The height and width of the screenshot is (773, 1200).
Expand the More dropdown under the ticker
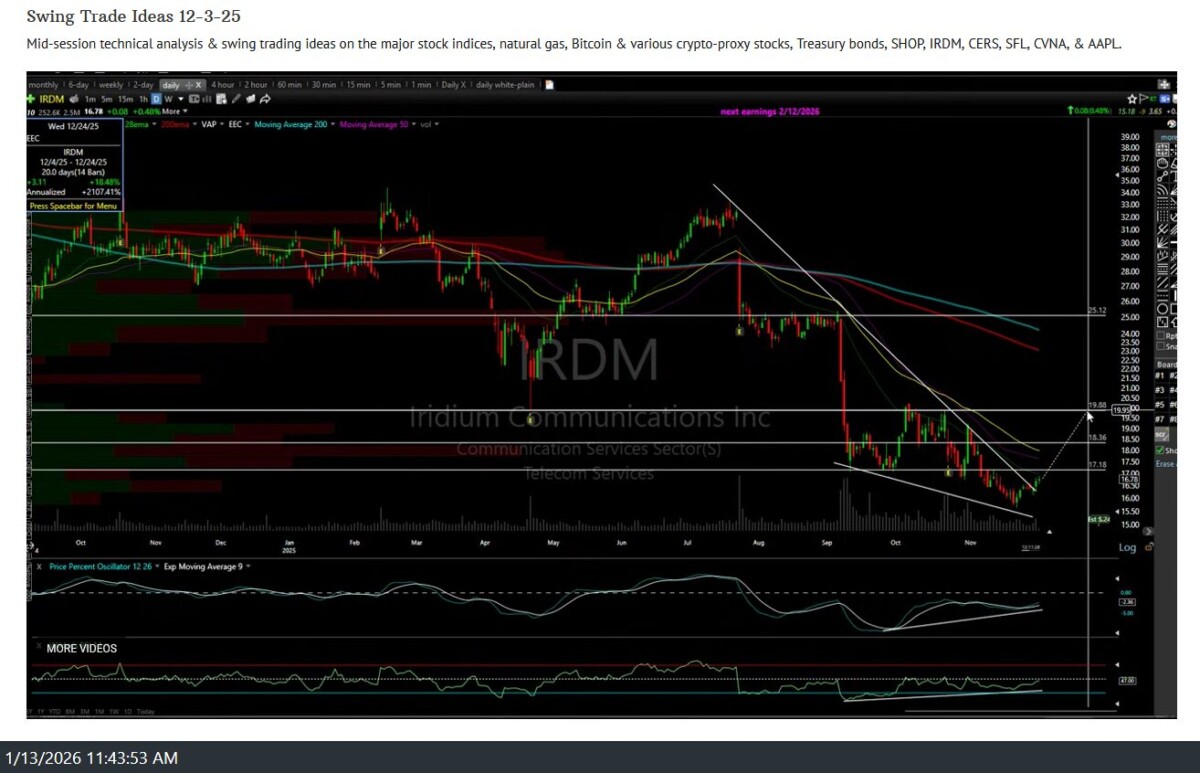click(170, 111)
